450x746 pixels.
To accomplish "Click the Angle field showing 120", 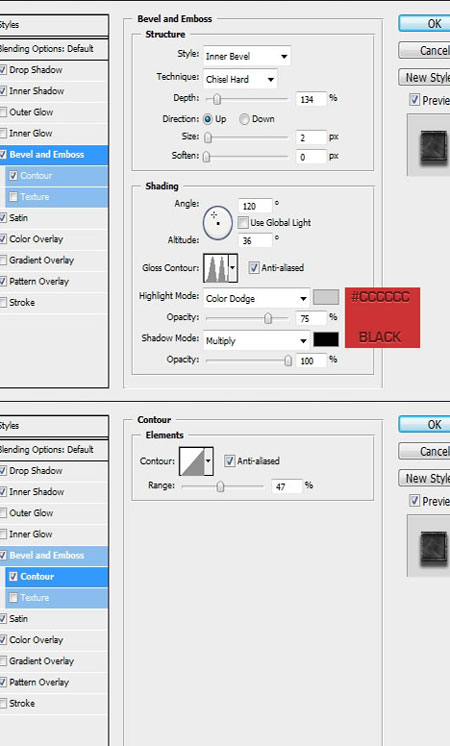I will [x=255, y=206].
